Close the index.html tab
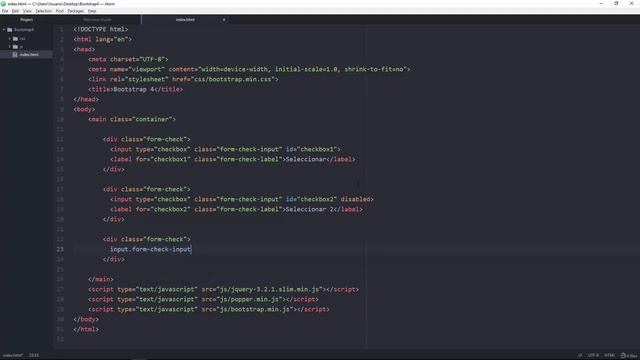This screenshot has height=360, width=640. [224, 20]
